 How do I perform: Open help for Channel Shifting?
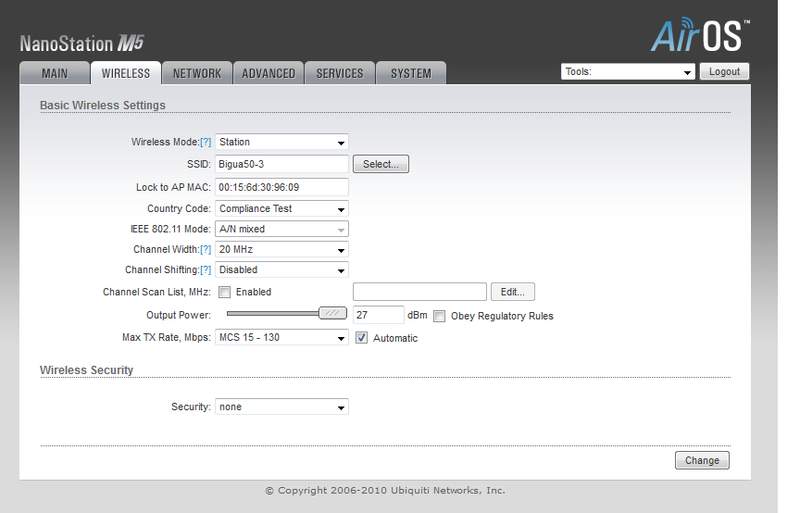pyautogui.click(x=206, y=270)
